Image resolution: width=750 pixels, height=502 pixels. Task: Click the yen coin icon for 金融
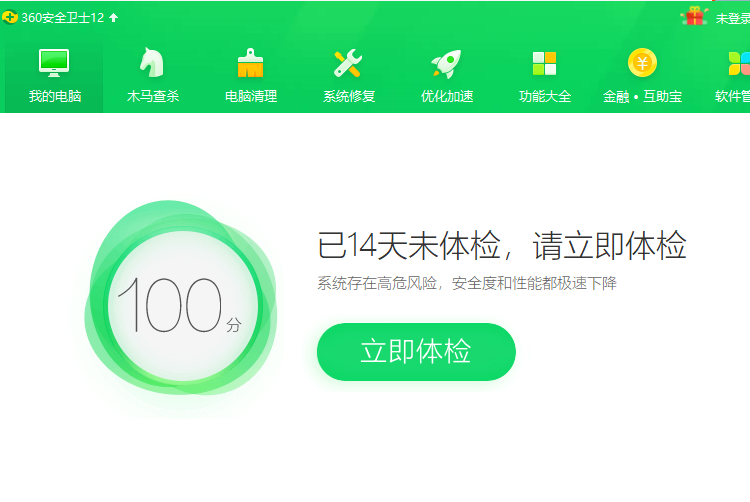click(x=642, y=63)
